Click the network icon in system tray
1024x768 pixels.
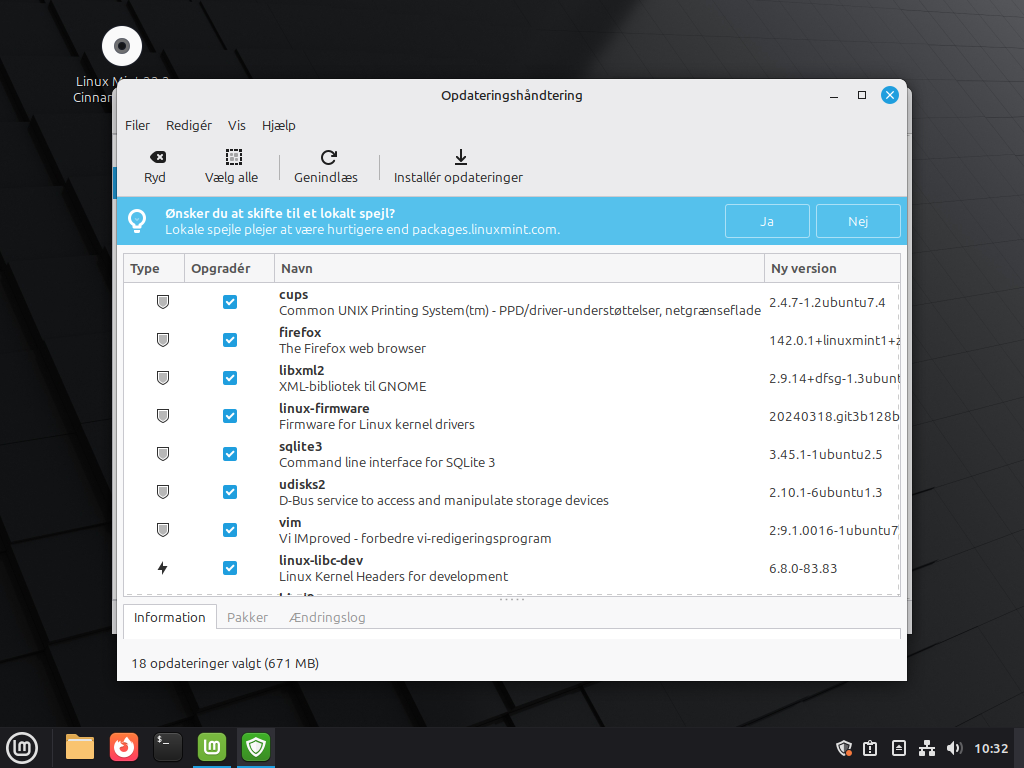tap(927, 747)
